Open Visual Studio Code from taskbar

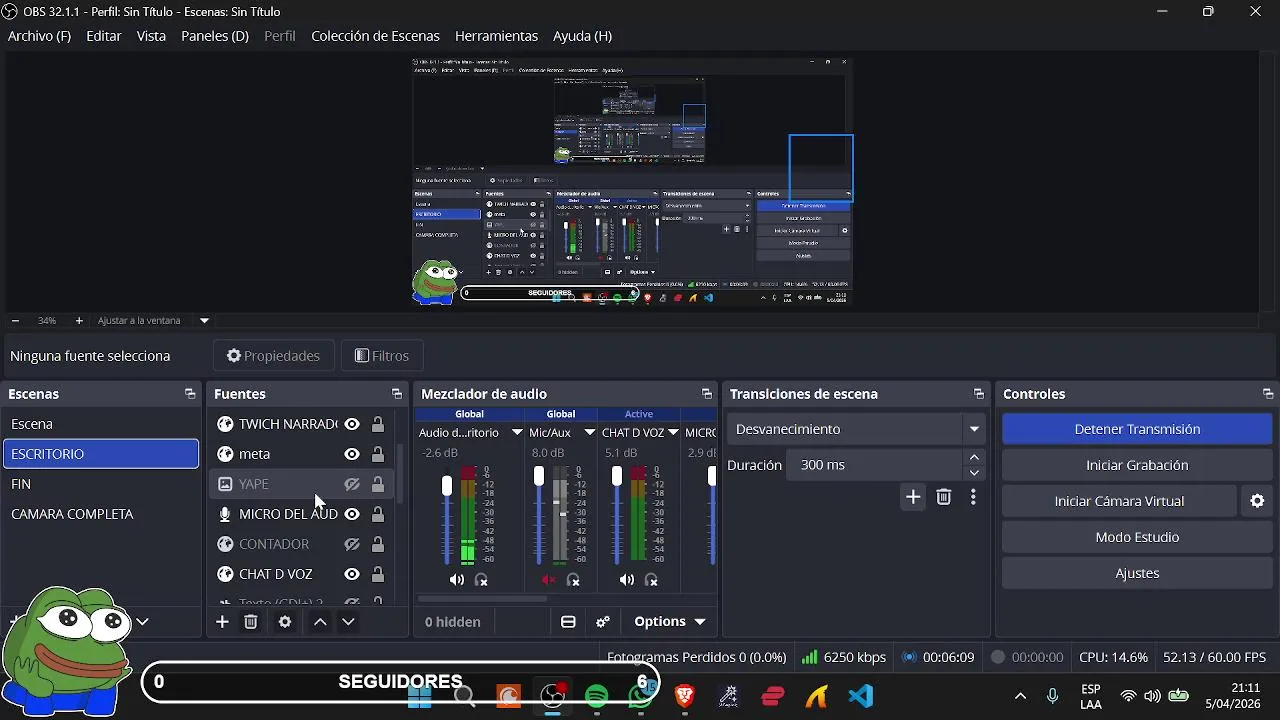pyautogui.click(x=861, y=696)
